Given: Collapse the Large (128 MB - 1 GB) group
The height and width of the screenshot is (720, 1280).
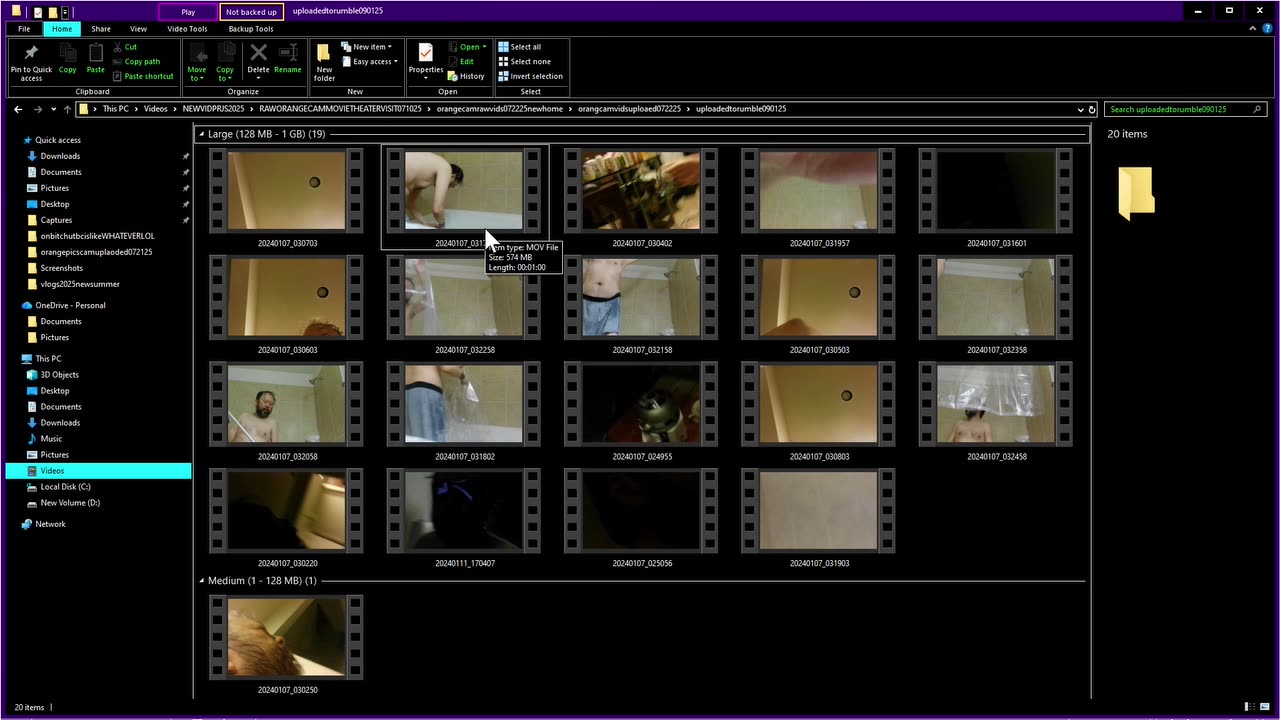Looking at the screenshot, I should pos(201,134).
